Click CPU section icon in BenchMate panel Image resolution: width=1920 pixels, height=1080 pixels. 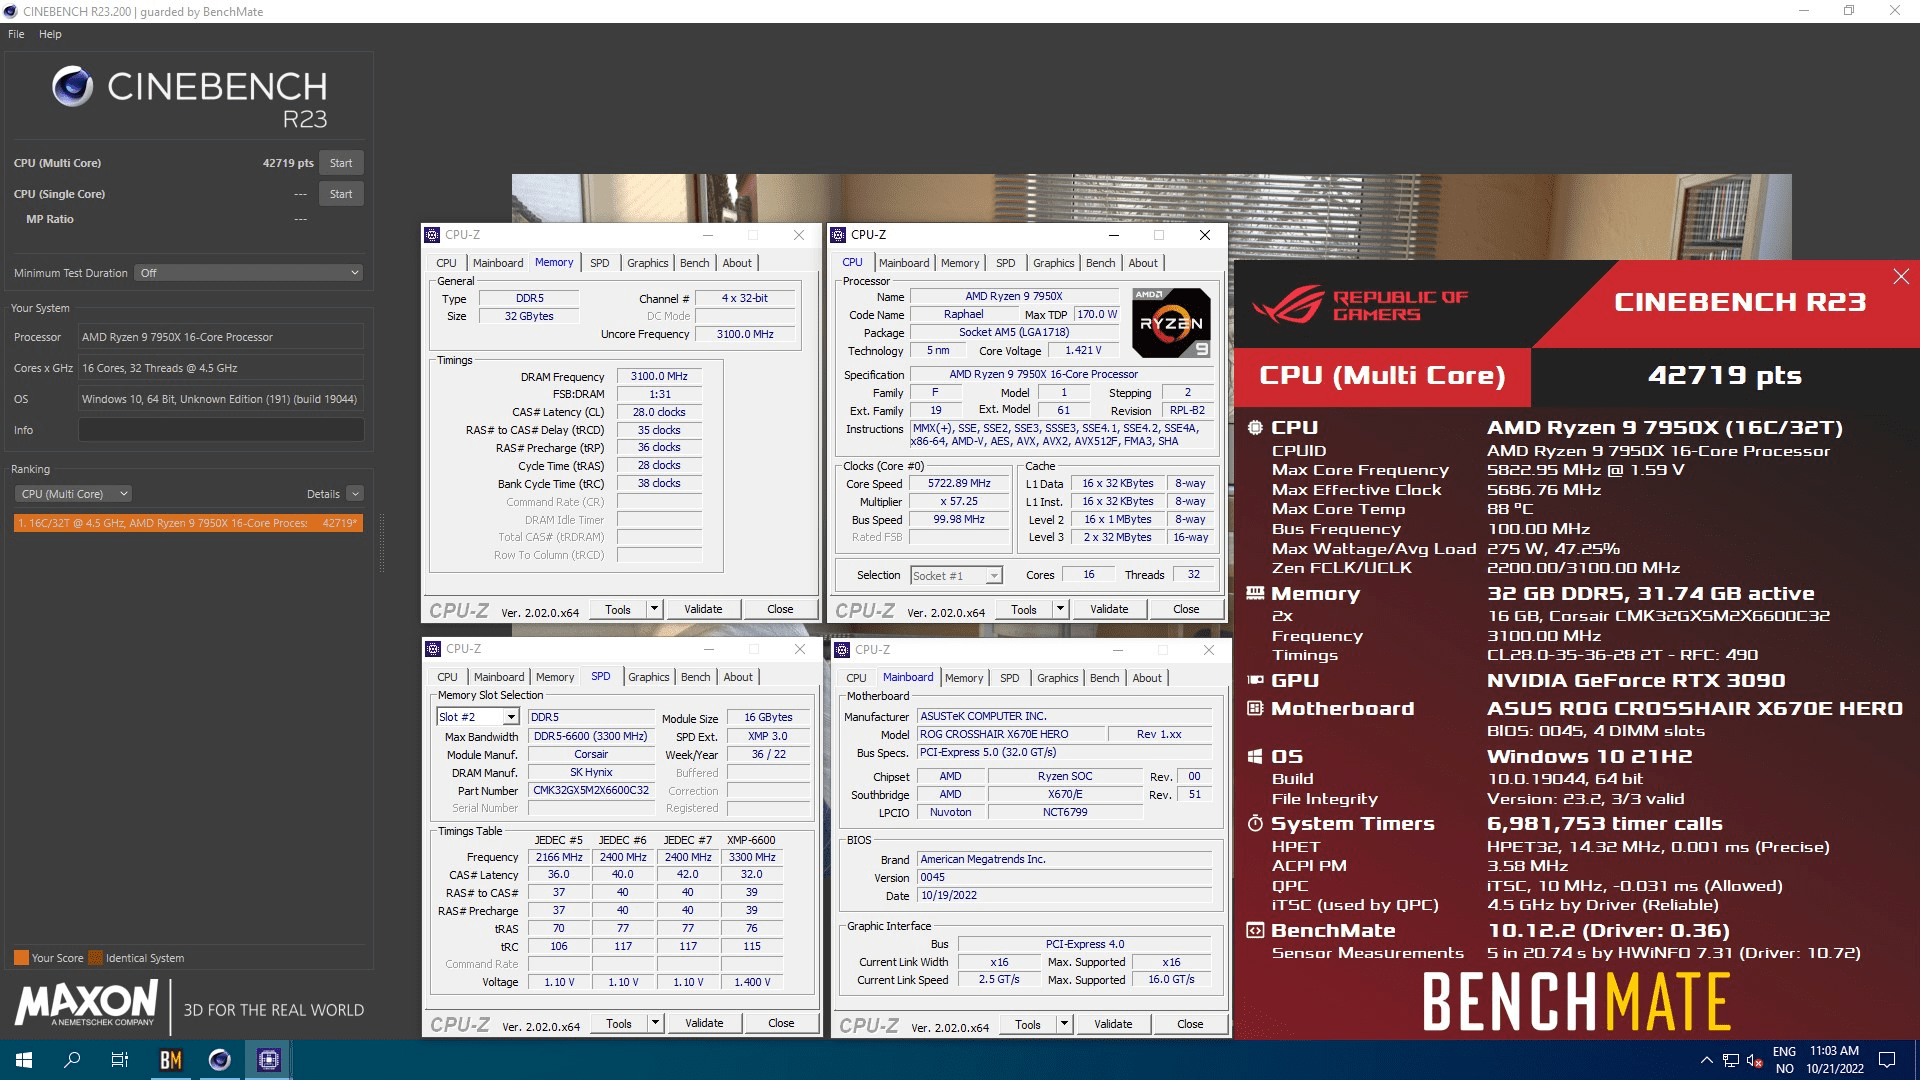1255,428
